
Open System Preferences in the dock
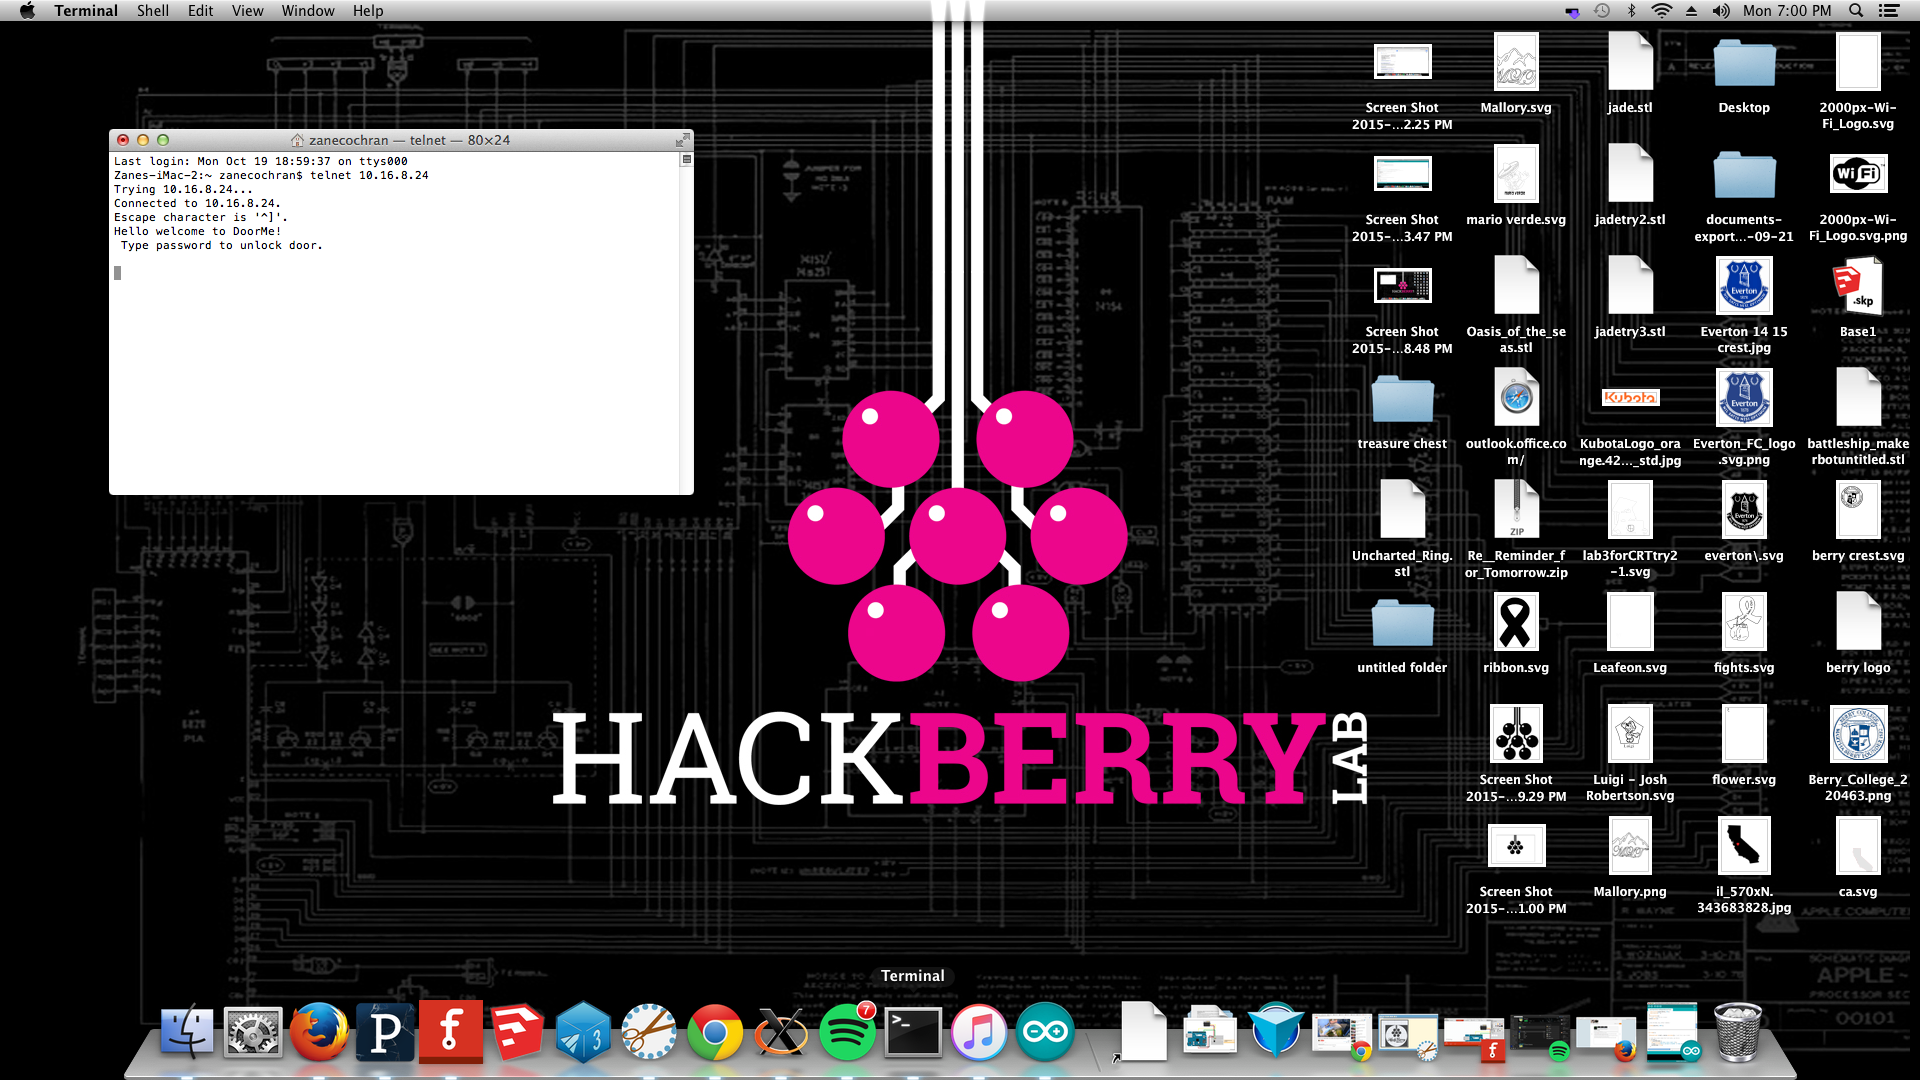(253, 1032)
